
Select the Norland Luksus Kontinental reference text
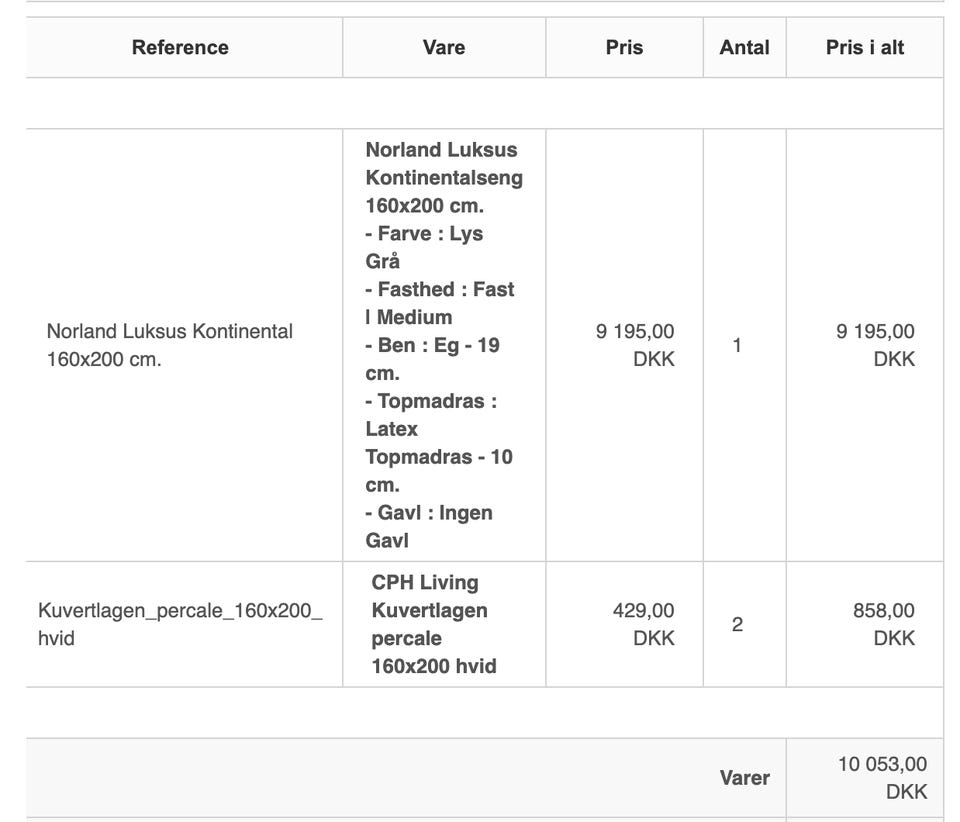(x=170, y=345)
